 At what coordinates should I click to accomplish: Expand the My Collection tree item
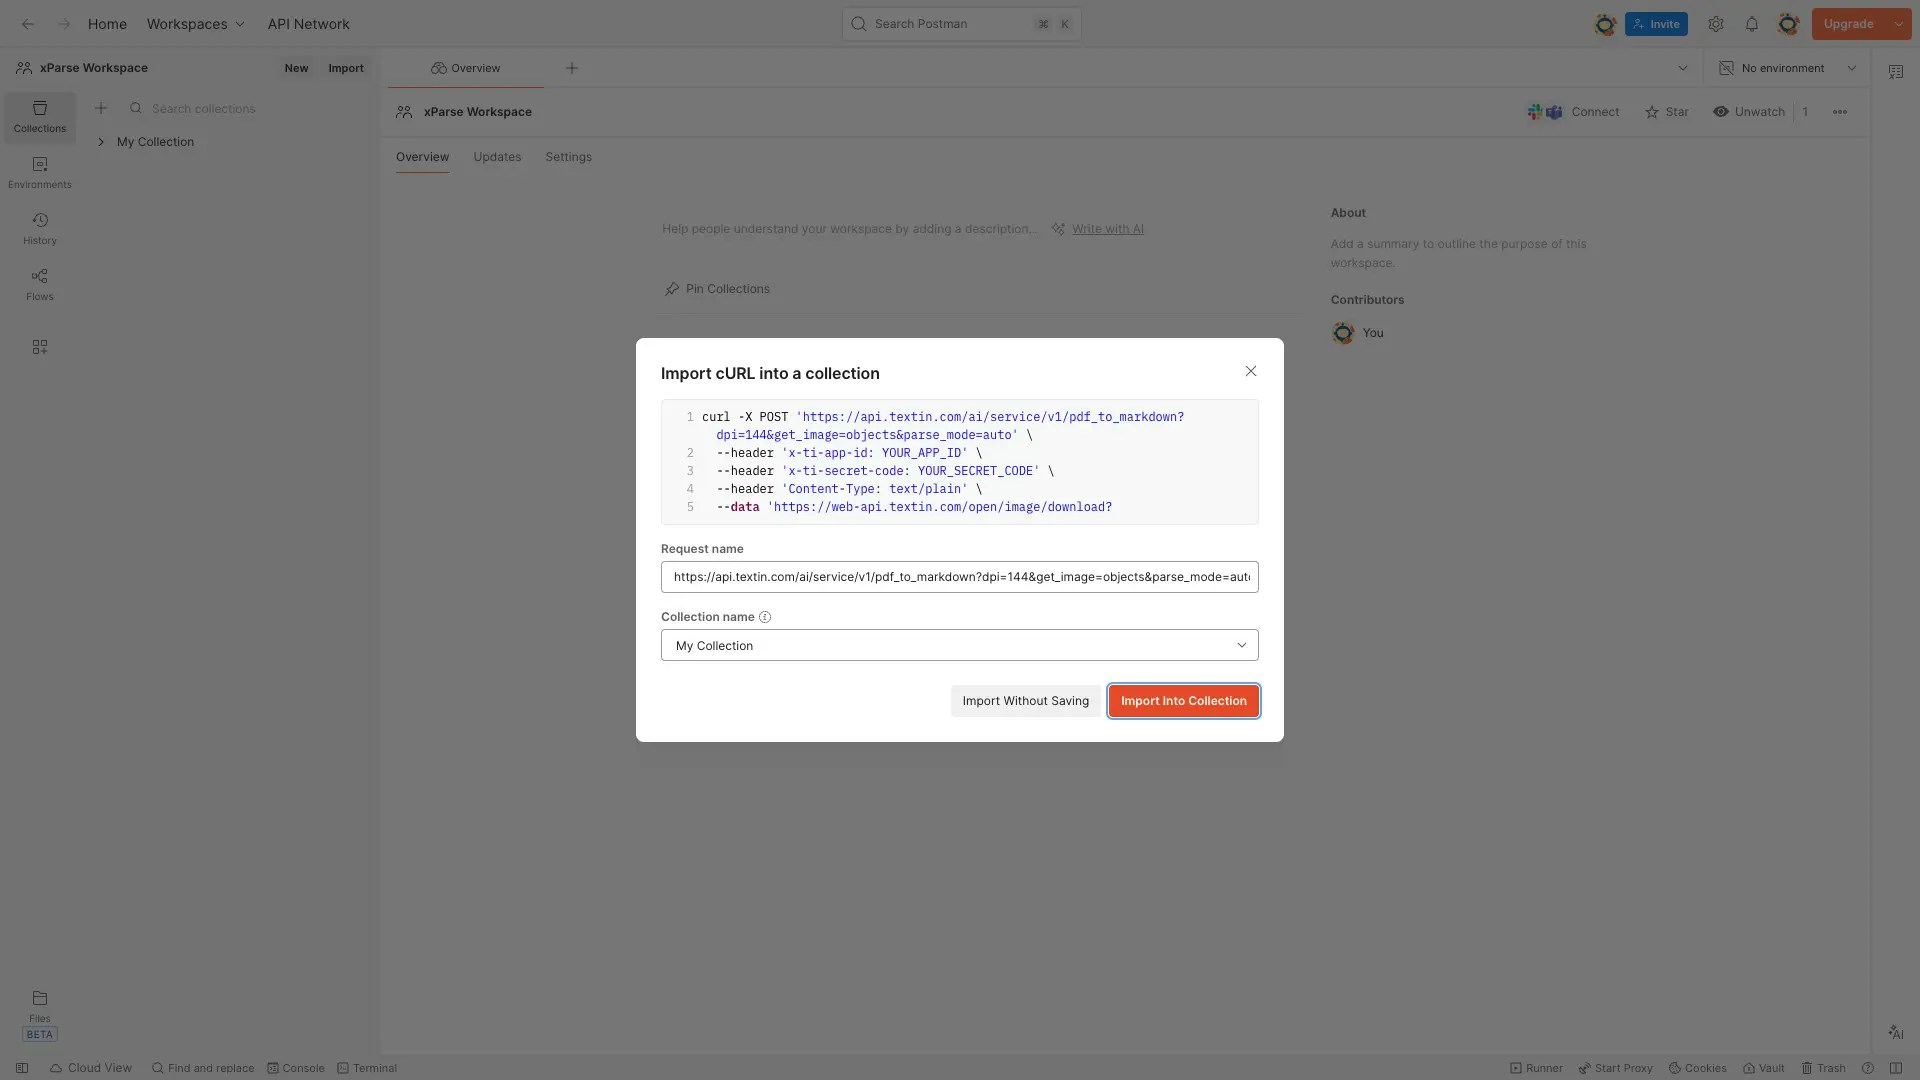coord(101,142)
